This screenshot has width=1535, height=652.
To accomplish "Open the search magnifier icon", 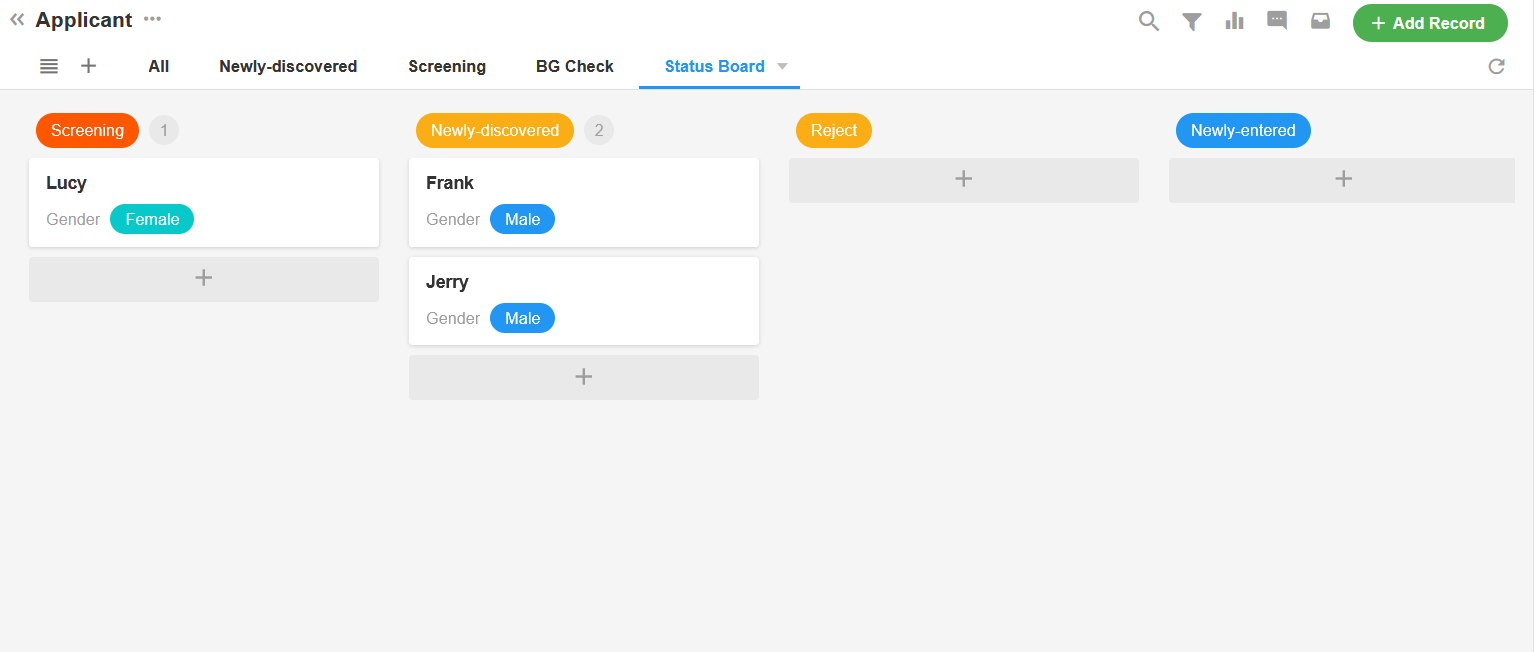I will (x=1149, y=21).
